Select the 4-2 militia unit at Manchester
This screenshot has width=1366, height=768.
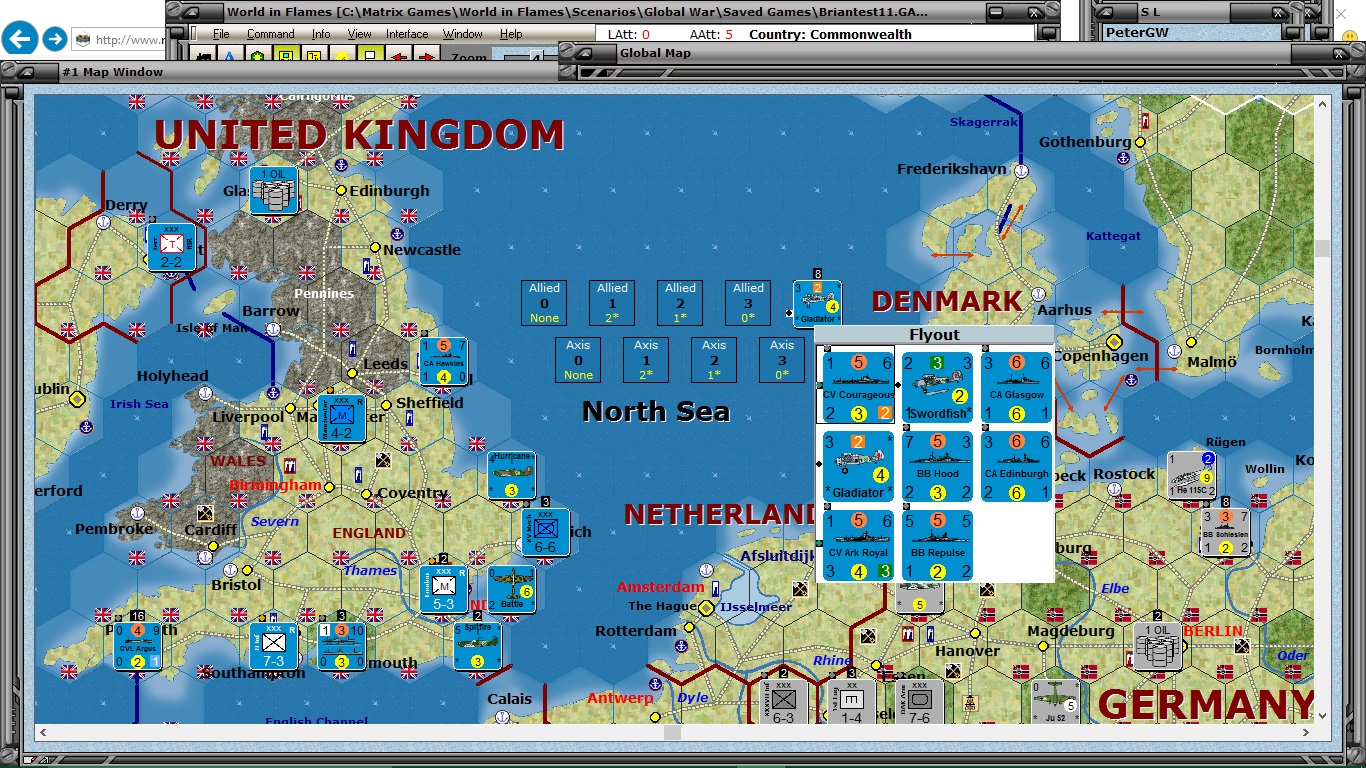click(x=342, y=418)
